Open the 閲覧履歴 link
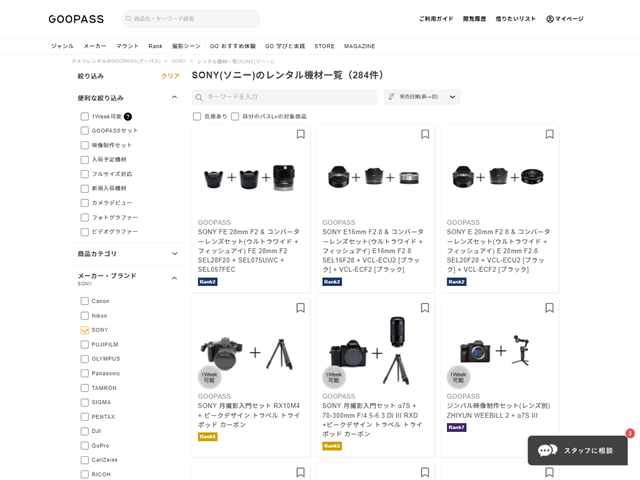This screenshot has width=640, height=480. tap(474, 19)
